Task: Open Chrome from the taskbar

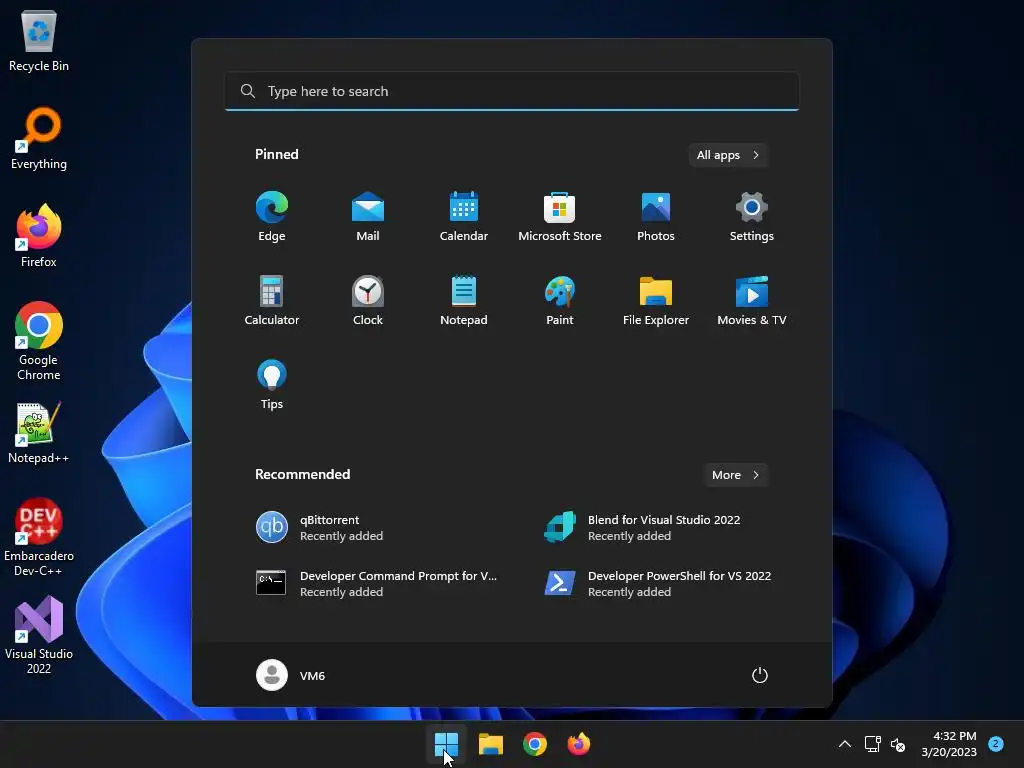Action: 535,744
